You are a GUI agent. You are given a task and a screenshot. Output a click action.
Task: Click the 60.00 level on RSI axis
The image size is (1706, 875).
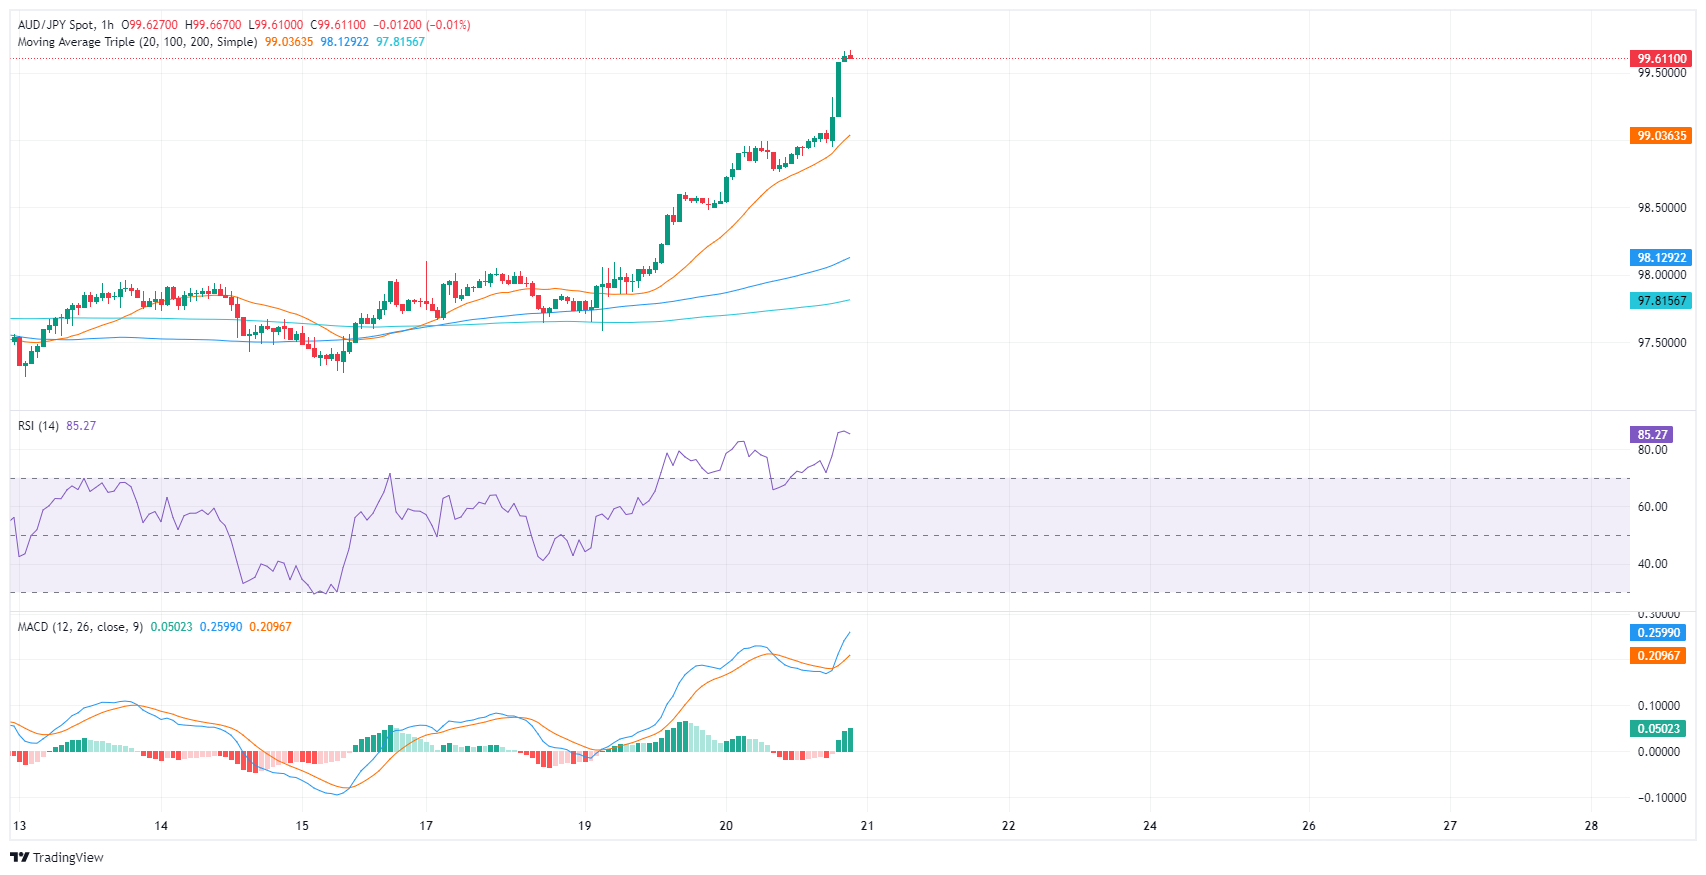pos(1652,507)
